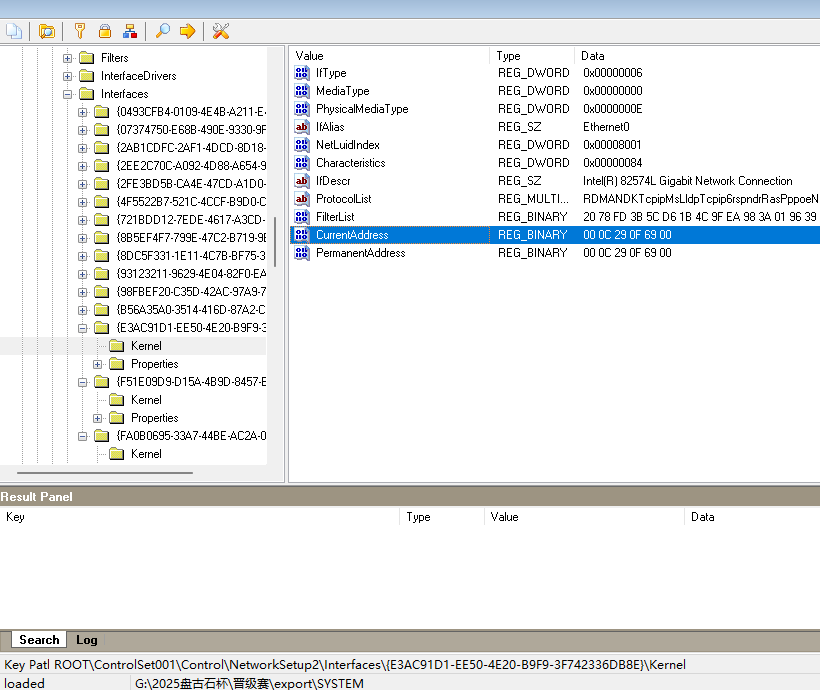The width and height of the screenshot is (820, 690).
Task: Click folder icon of {0493CFB4-0109 key
Action: pos(101,112)
